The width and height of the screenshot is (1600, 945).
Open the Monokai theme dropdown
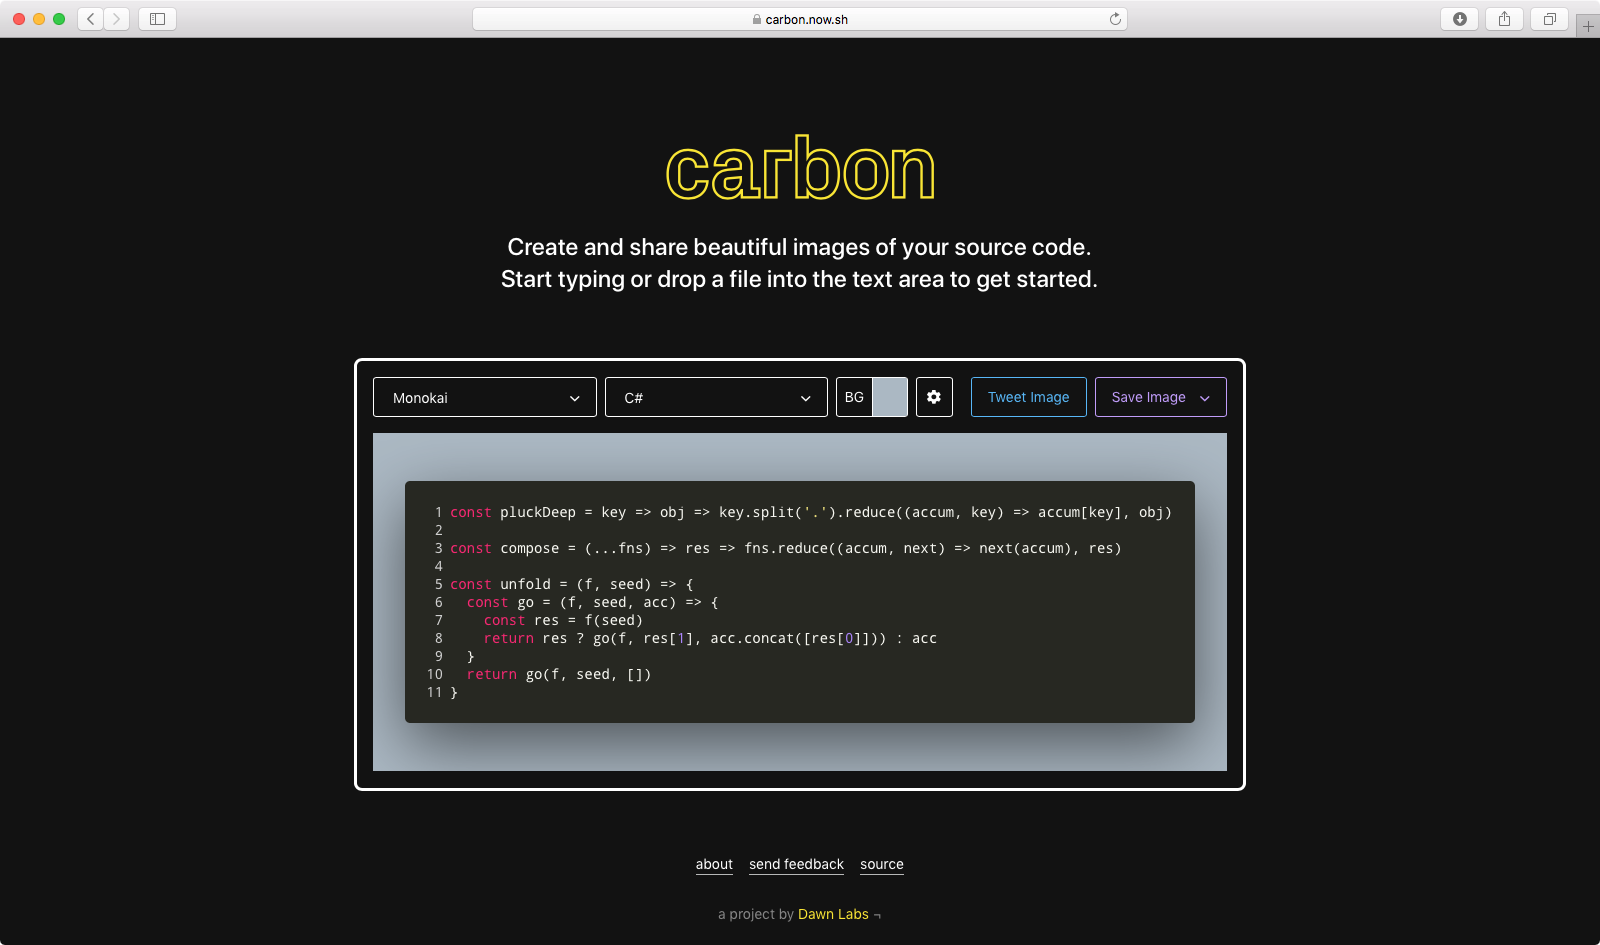(x=485, y=397)
